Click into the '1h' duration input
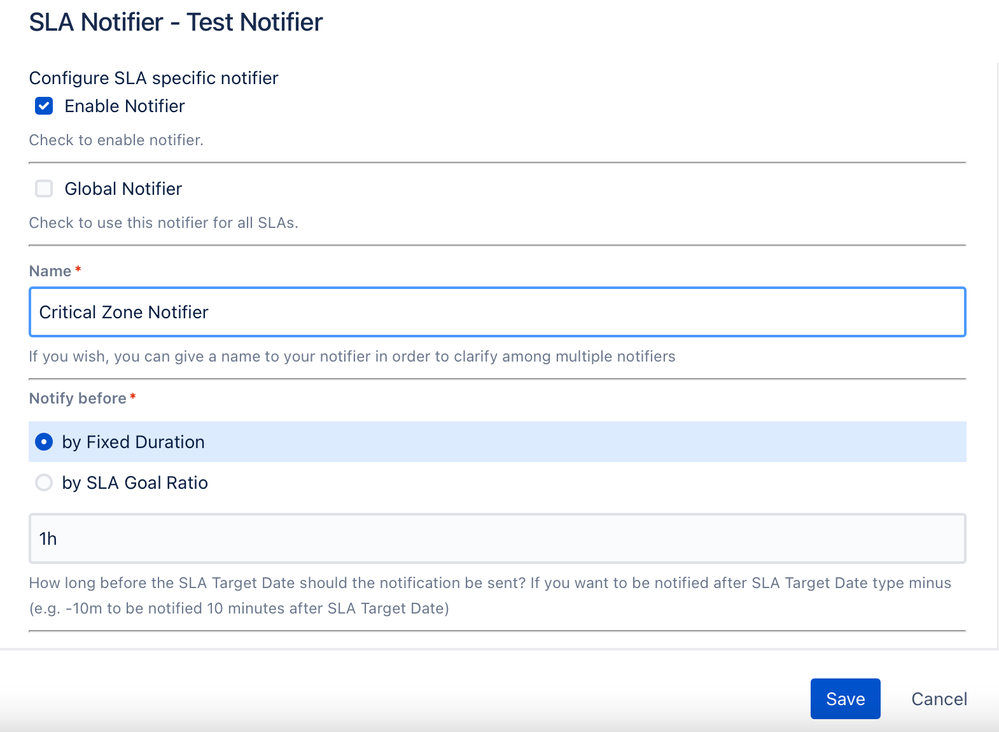The image size is (999, 732). pos(497,539)
